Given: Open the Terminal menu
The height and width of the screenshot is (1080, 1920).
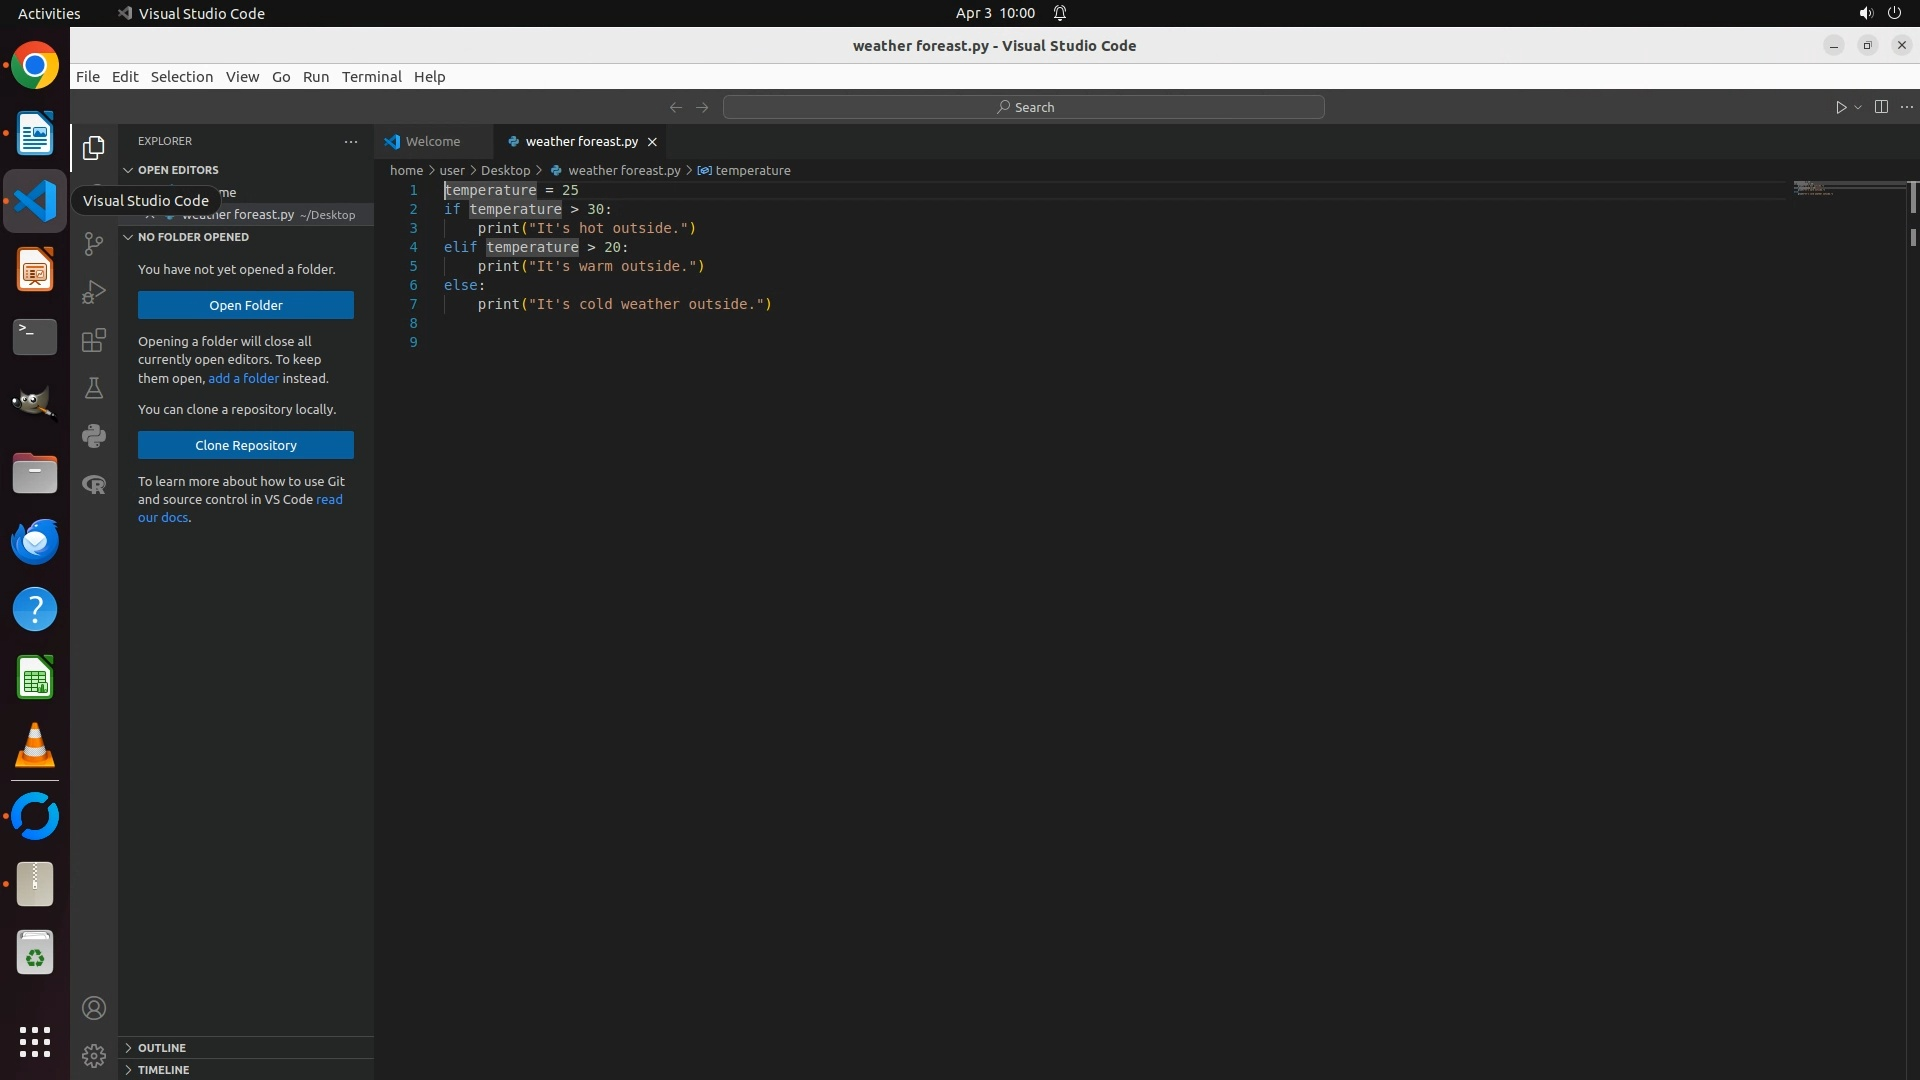Looking at the screenshot, I should pos(371,77).
